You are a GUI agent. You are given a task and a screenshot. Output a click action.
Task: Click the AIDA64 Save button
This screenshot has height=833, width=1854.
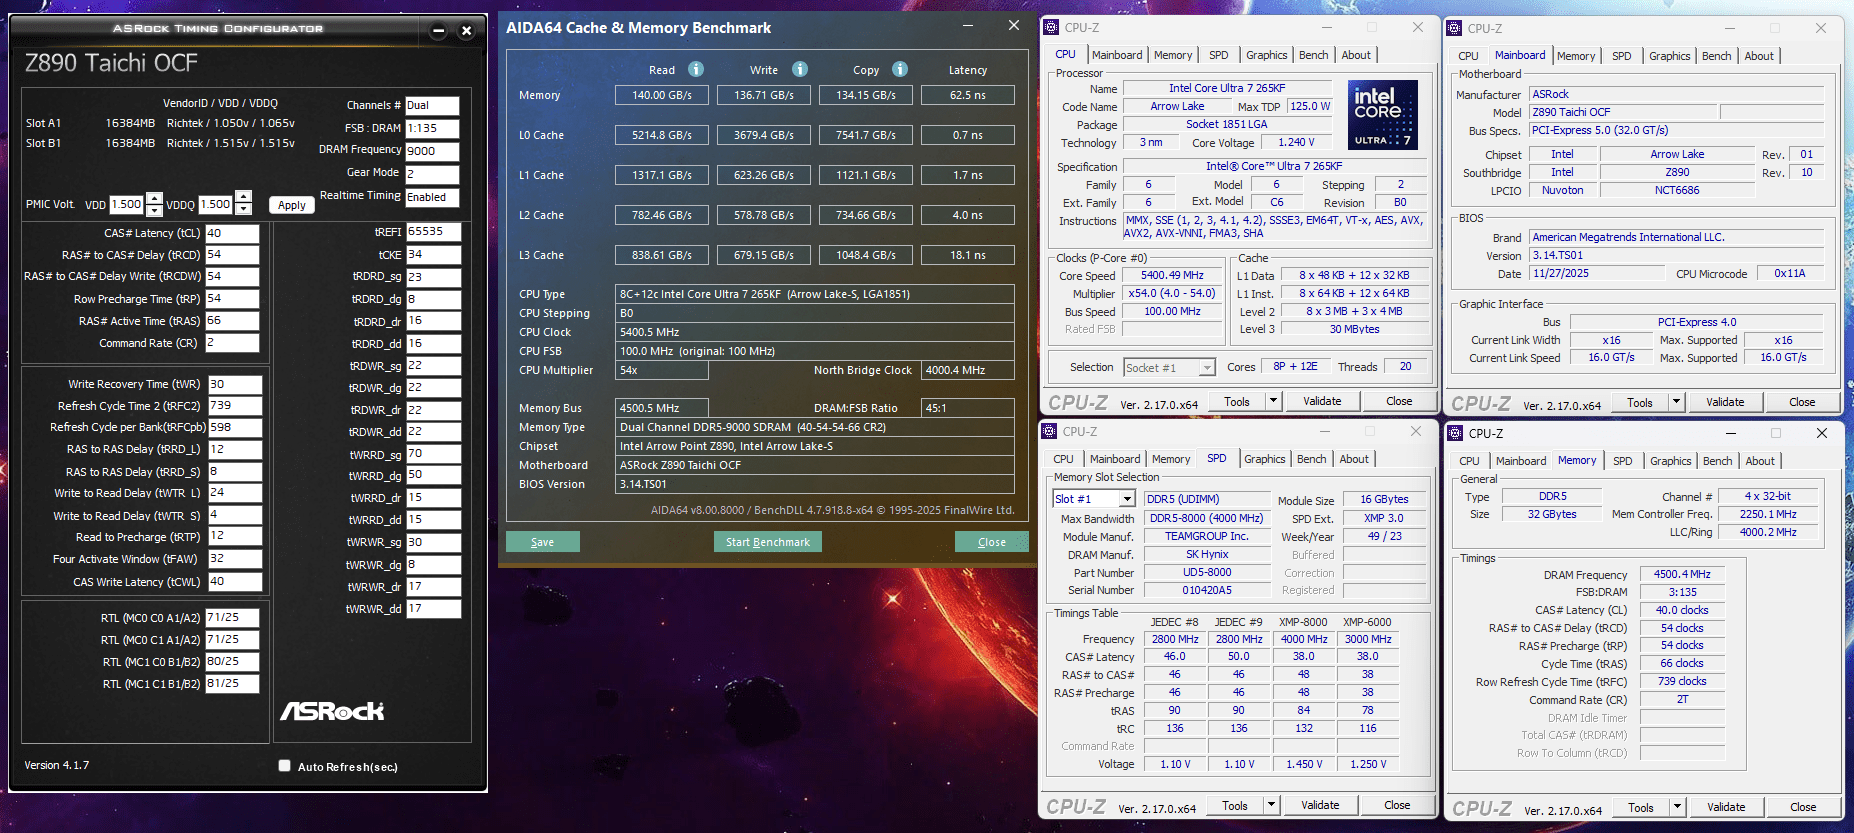[x=542, y=542]
